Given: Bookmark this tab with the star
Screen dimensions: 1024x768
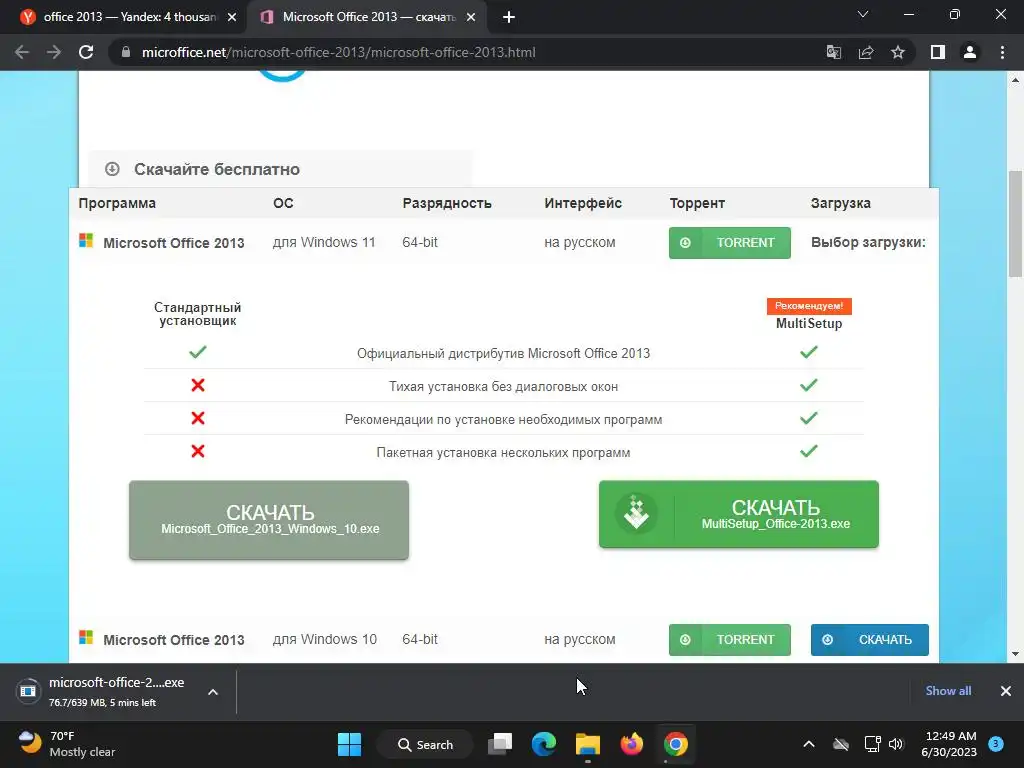Looking at the screenshot, I should pos(898,52).
